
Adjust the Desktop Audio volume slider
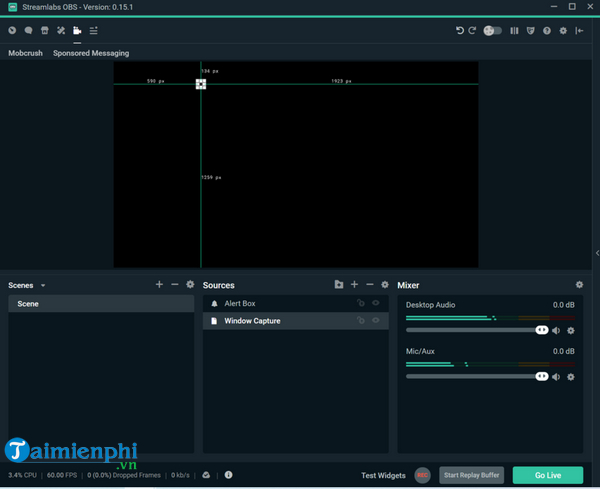(x=477, y=330)
